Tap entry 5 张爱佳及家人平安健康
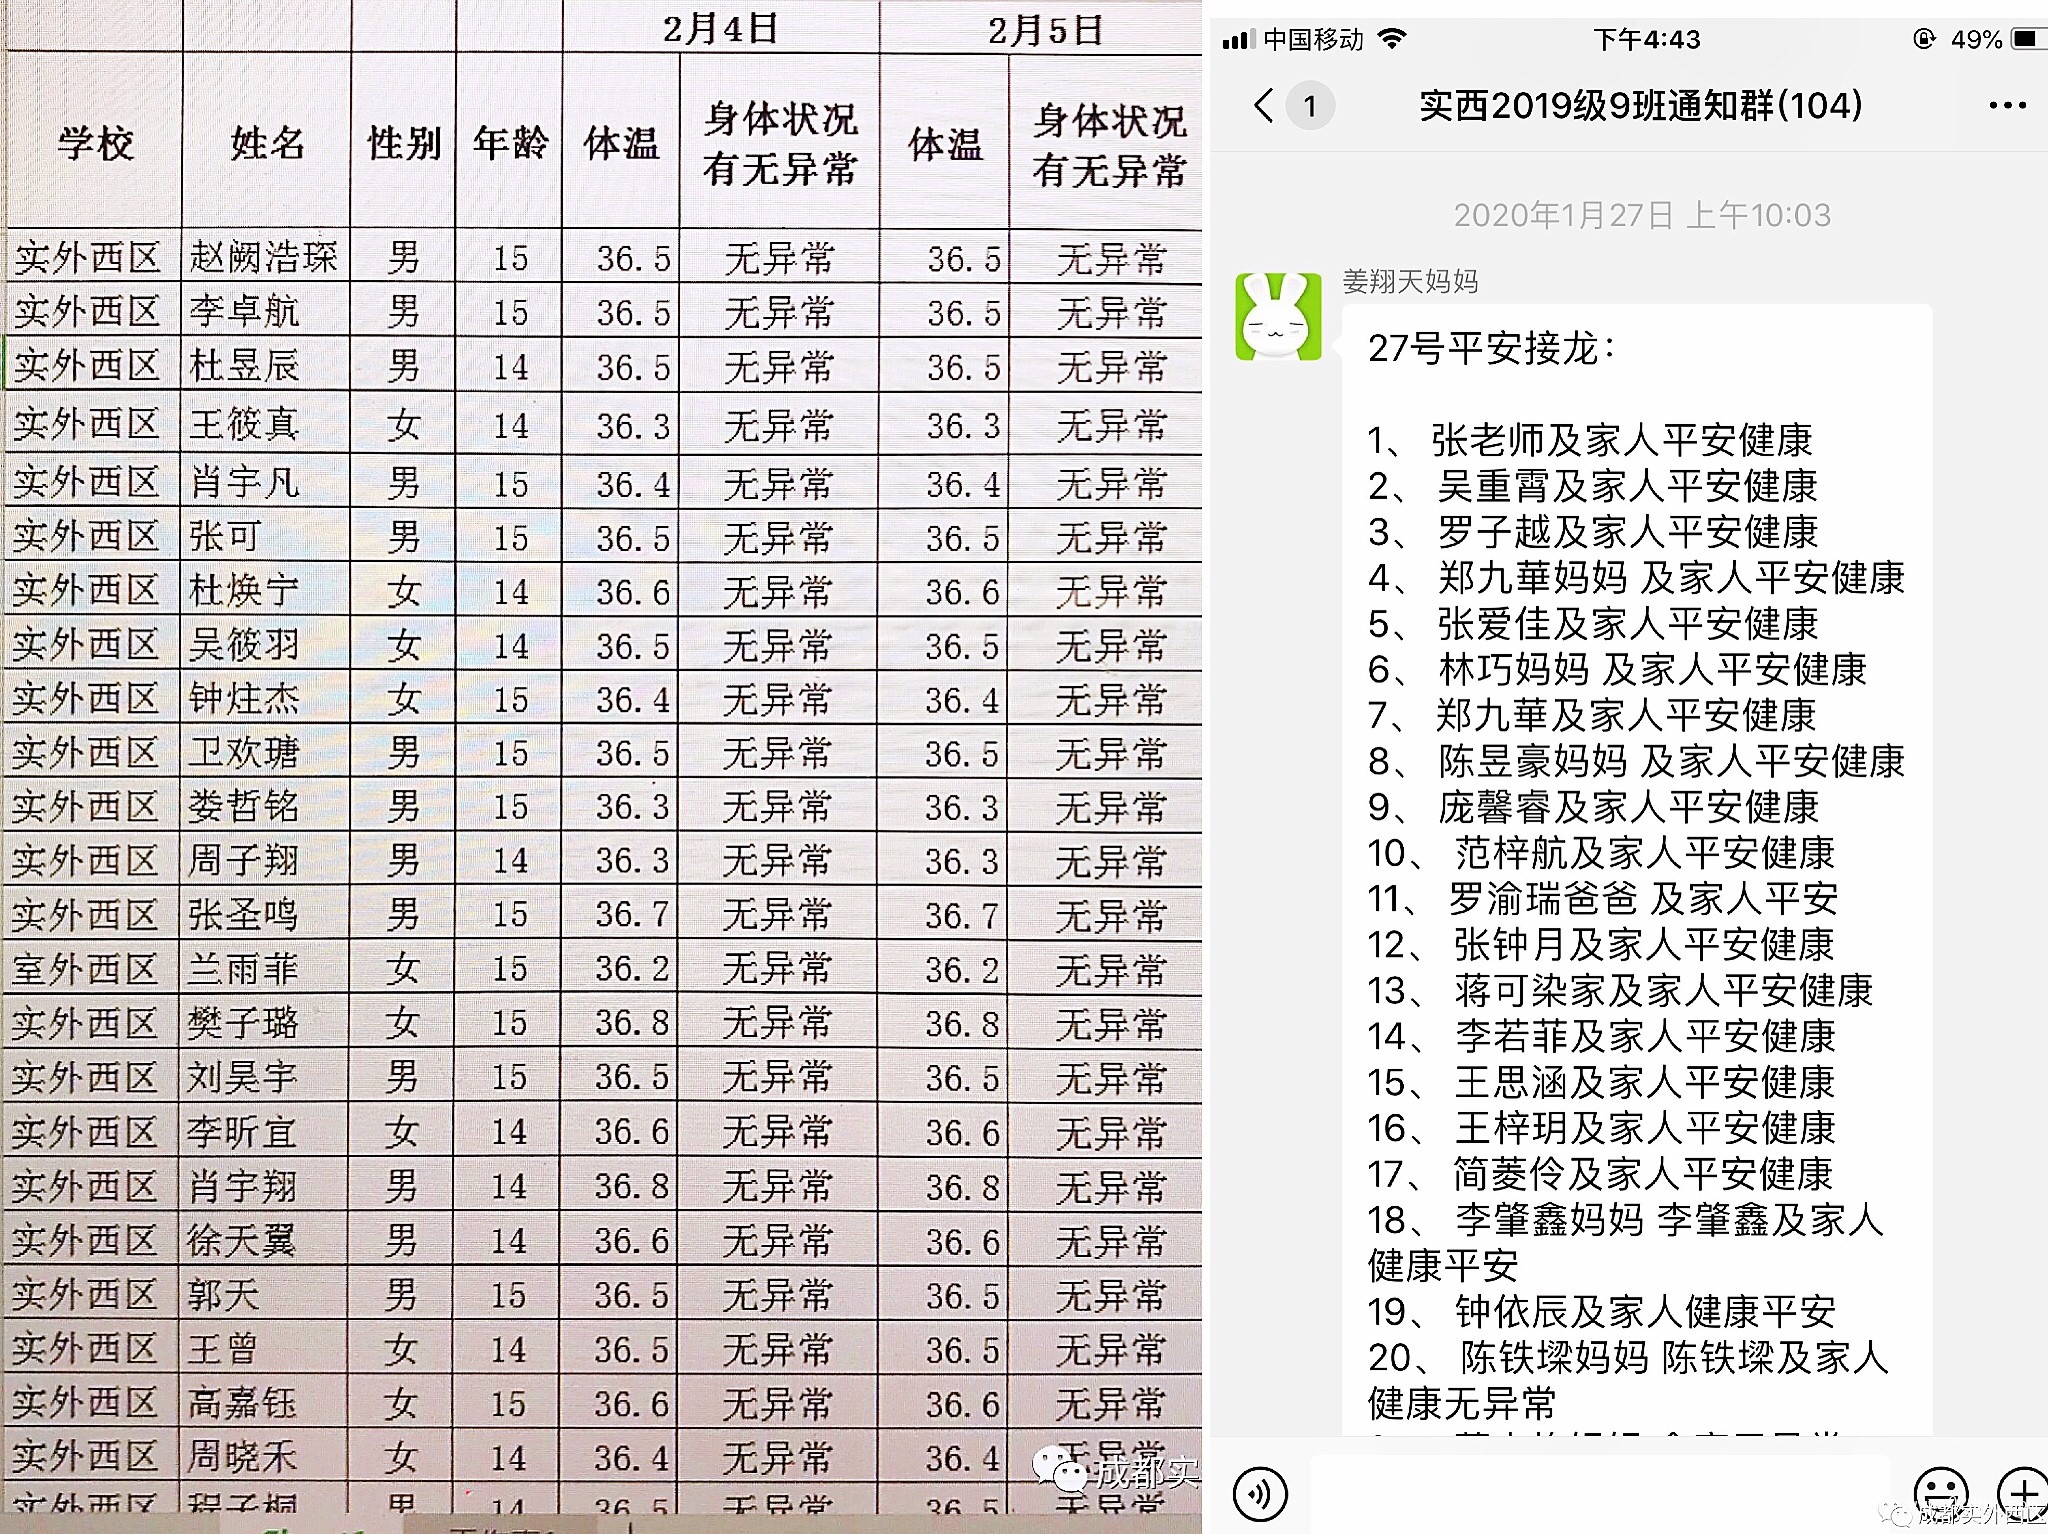The height and width of the screenshot is (1534, 2048). 1593,624
